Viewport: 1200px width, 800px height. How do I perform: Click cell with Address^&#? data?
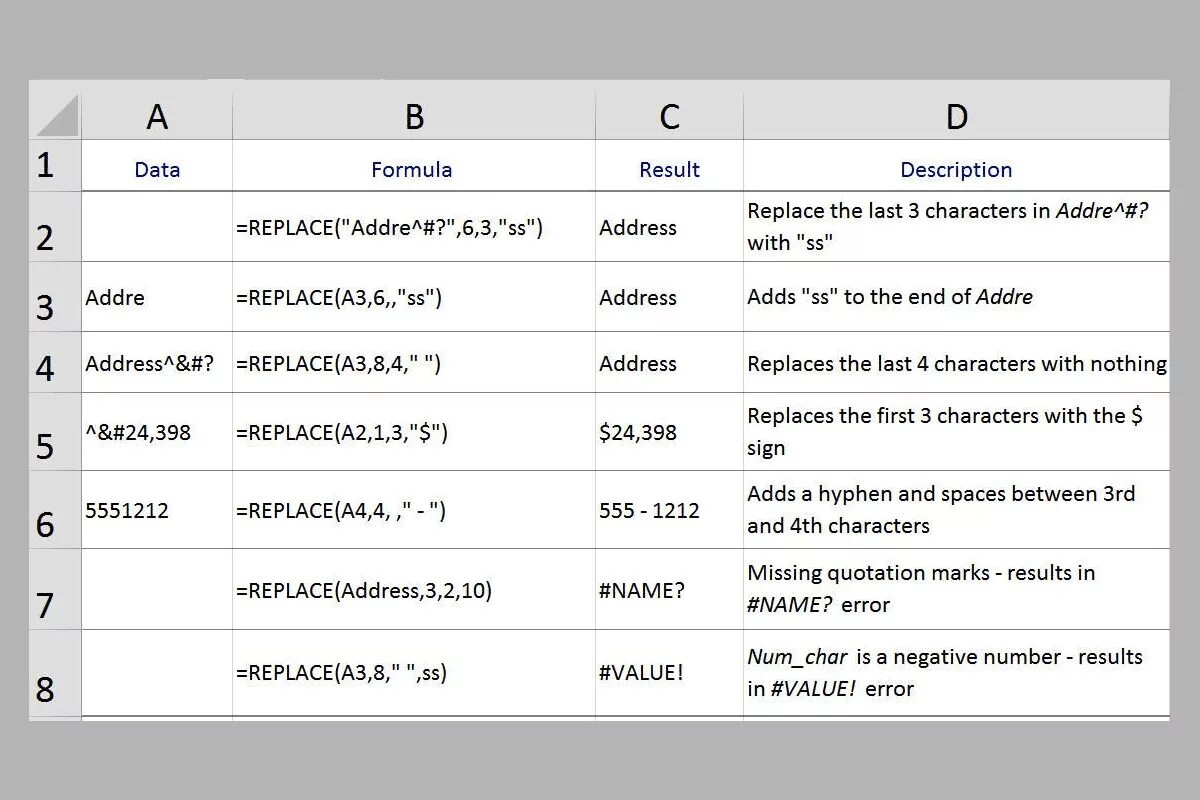click(x=157, y=363)
